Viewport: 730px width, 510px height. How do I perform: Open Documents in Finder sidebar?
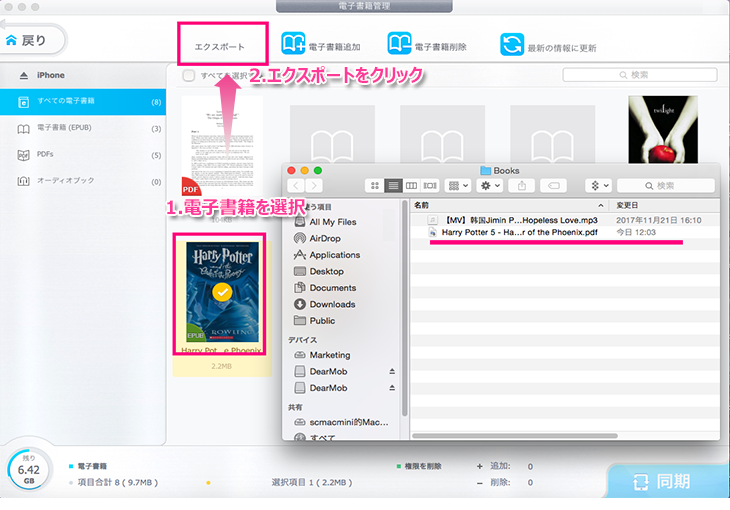333,288
